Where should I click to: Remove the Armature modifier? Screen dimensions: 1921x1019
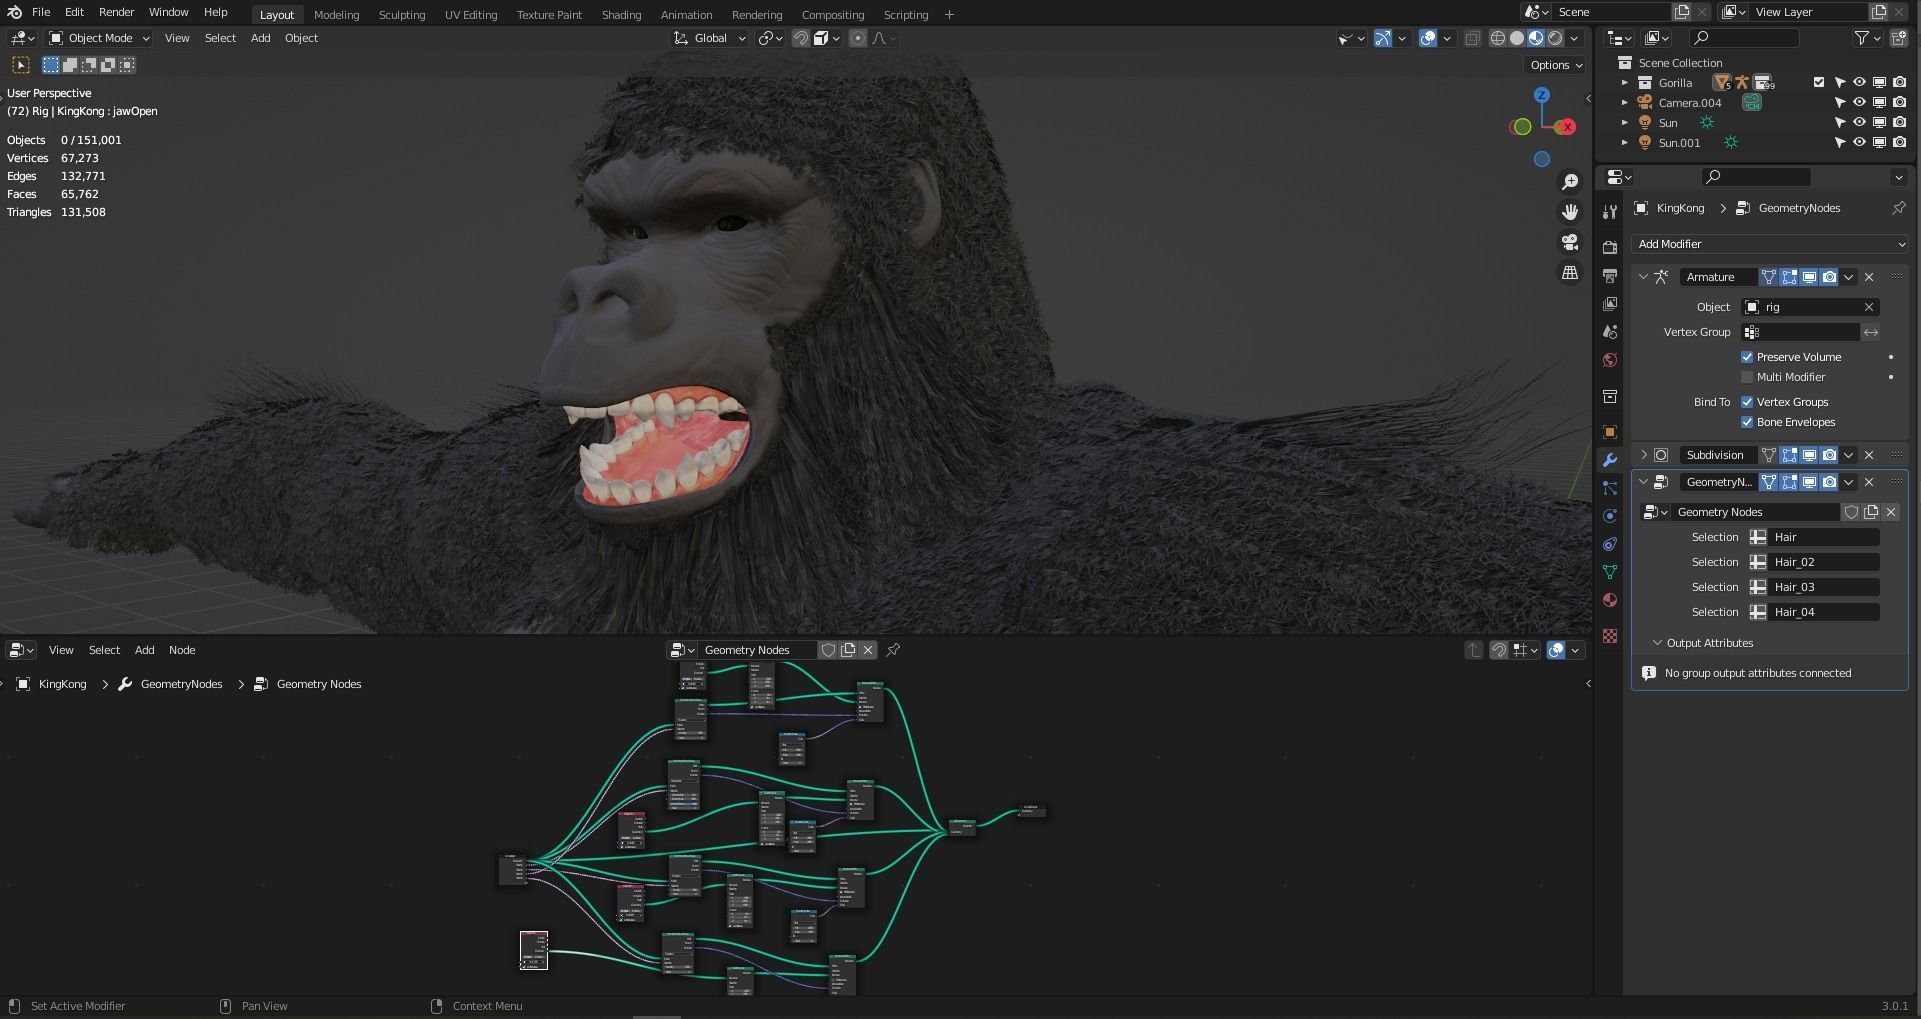pyautogui.click(x=1869, y=277)
